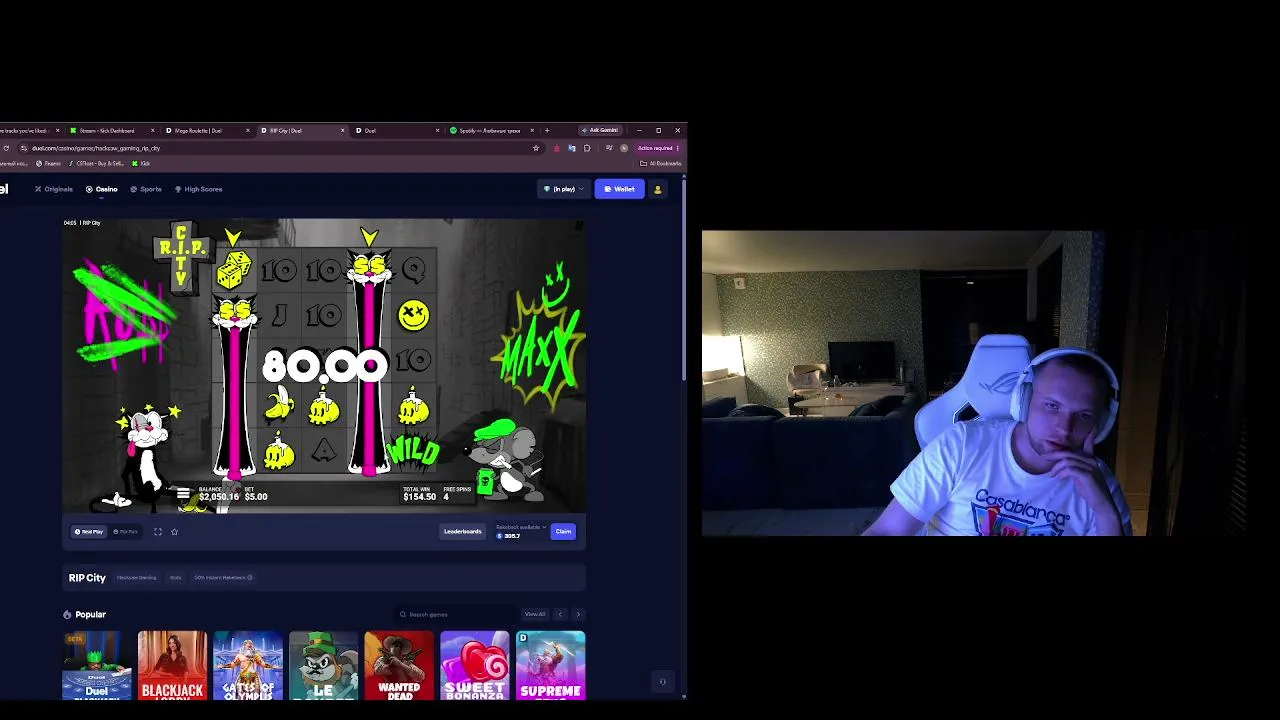Click the Popular section heading
This screenshot has height=720, width=1280.
[x=90, y=614]
